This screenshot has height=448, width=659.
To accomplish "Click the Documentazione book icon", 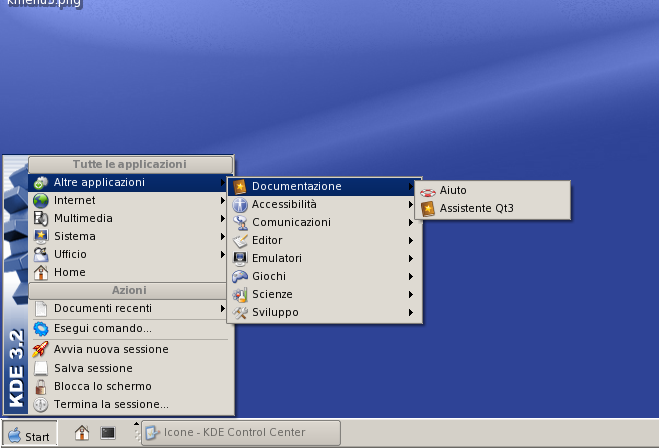I will click(240, 187).
